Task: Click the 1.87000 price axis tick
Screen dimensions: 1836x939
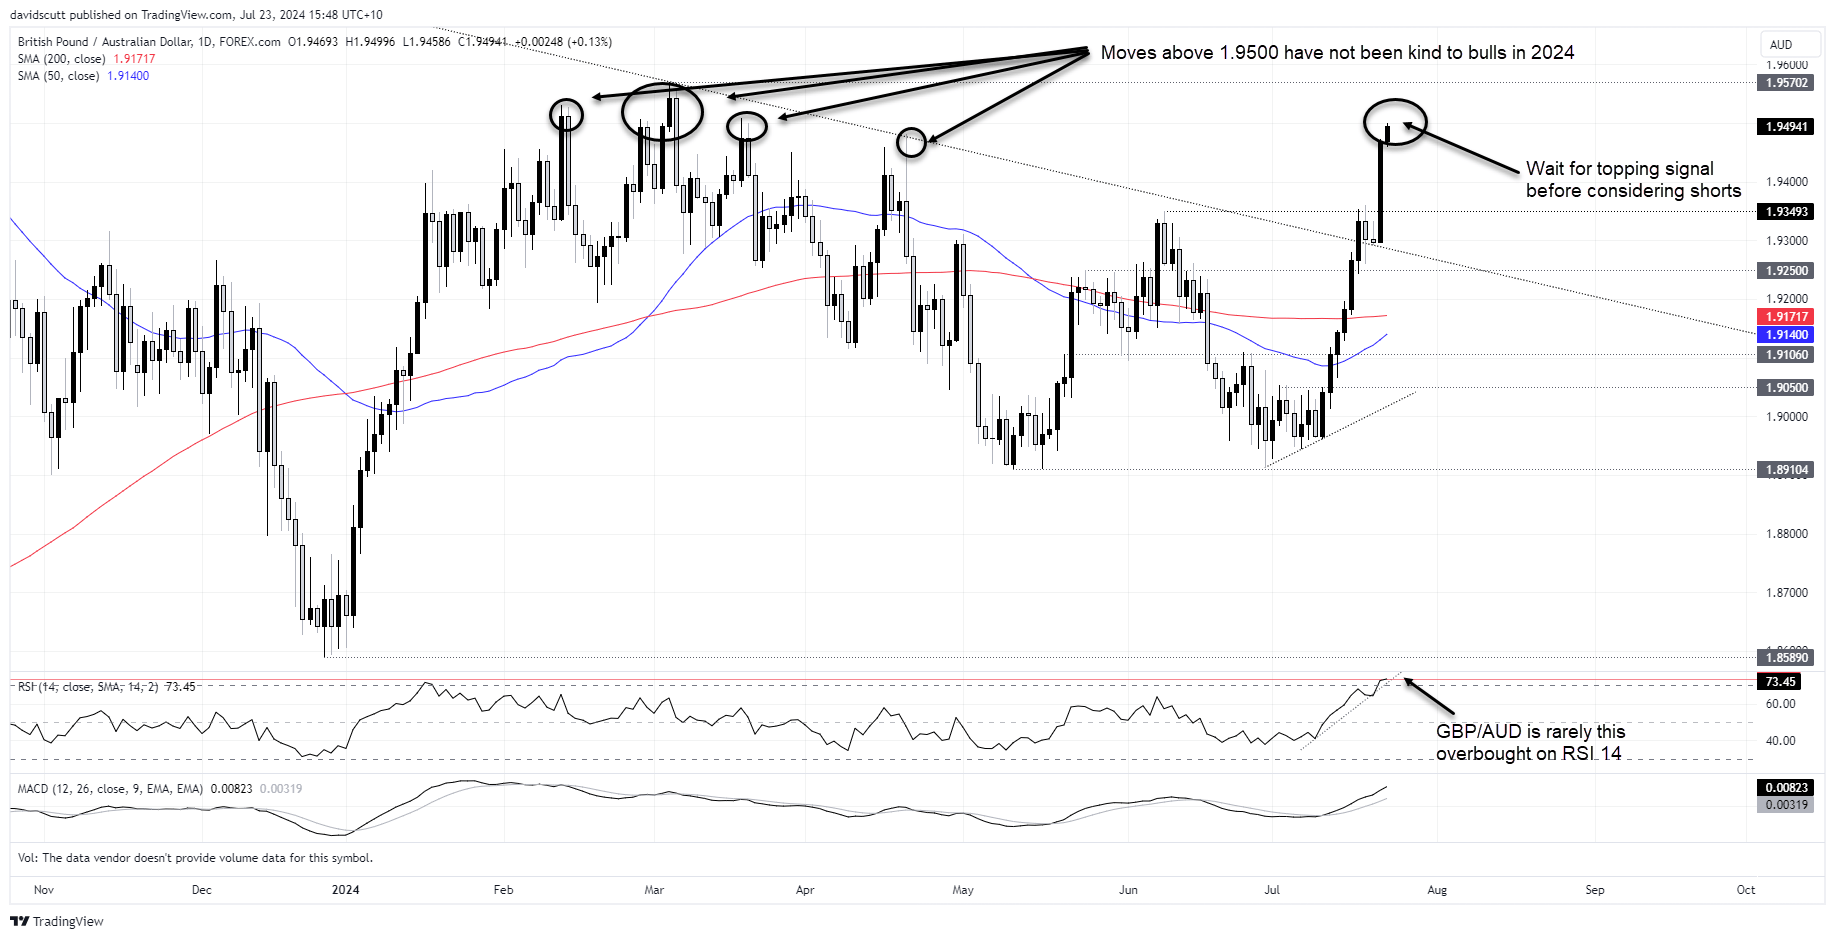Action: [1787, 593]
